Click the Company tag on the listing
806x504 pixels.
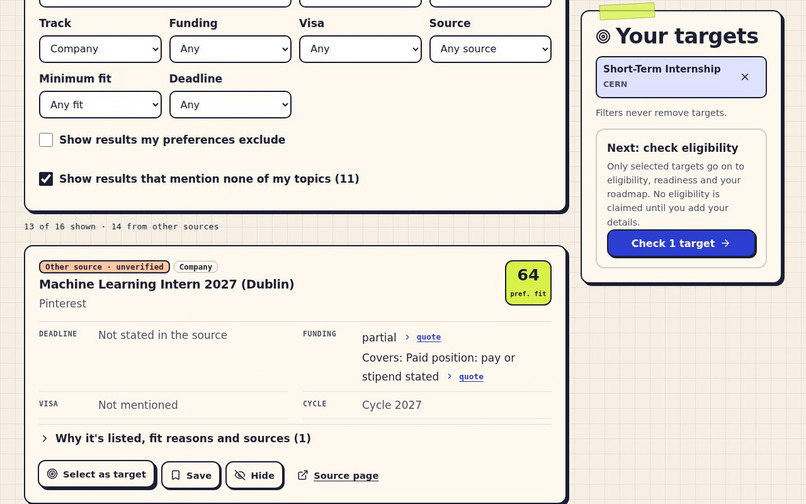click(195, 267)
